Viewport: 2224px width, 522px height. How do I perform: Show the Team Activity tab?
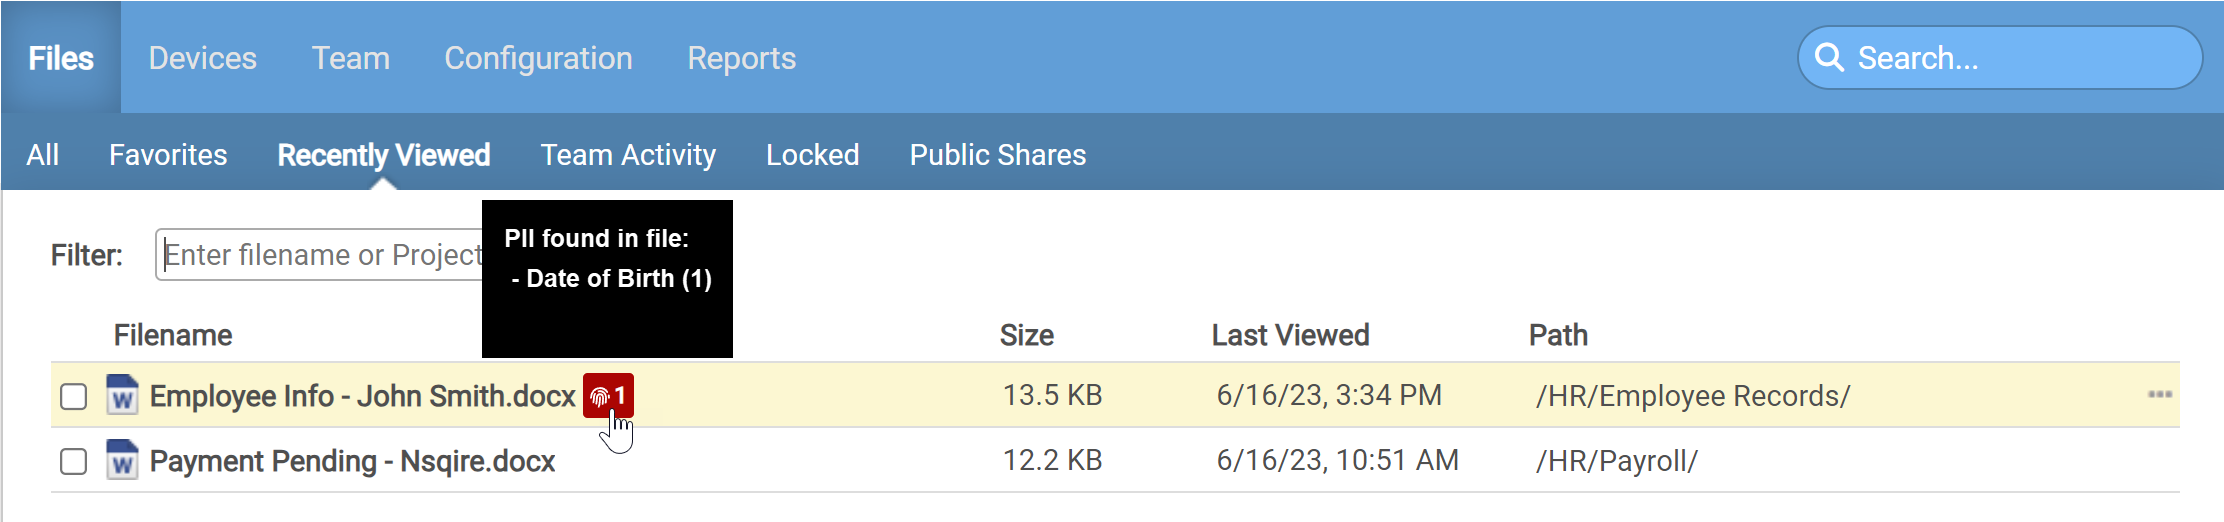click(628, 155)
